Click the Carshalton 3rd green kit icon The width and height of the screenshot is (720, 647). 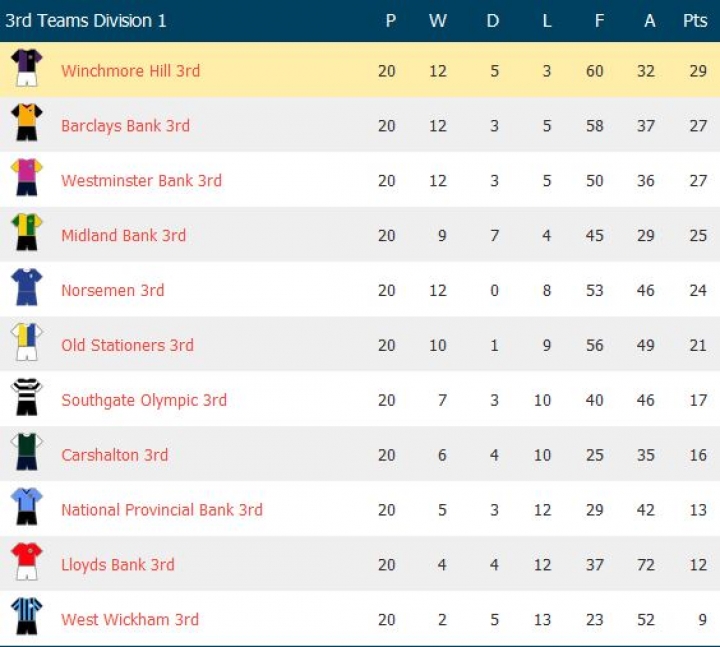tap(27, 454)
